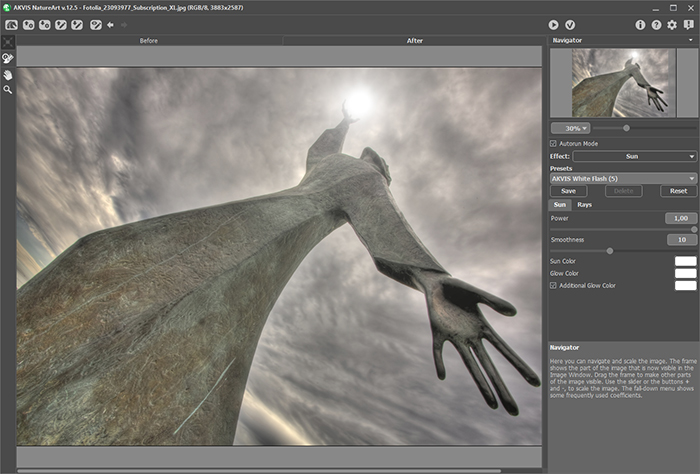Image resolution: width=700 pixels, height=474 pixels.
Task: Open Preferences with the gear icon
Action: click(672, 24)
